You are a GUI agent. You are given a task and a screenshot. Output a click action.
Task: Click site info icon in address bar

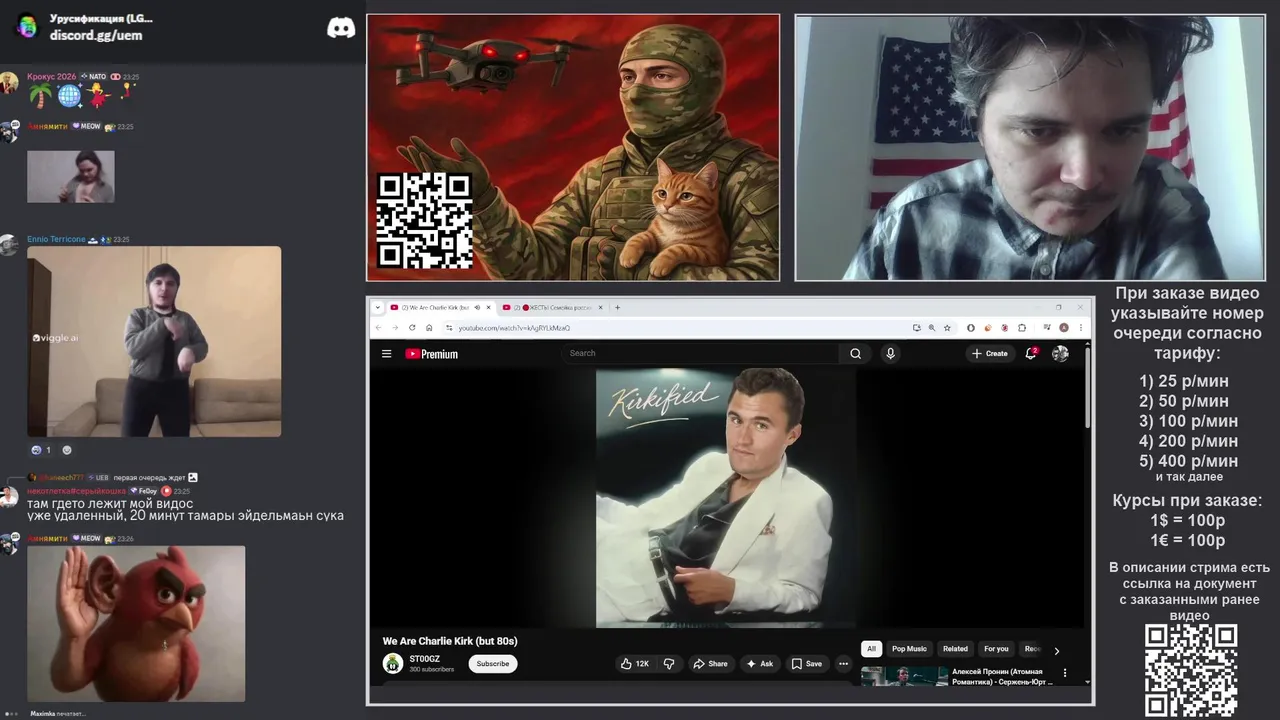[x=449, y=328]
